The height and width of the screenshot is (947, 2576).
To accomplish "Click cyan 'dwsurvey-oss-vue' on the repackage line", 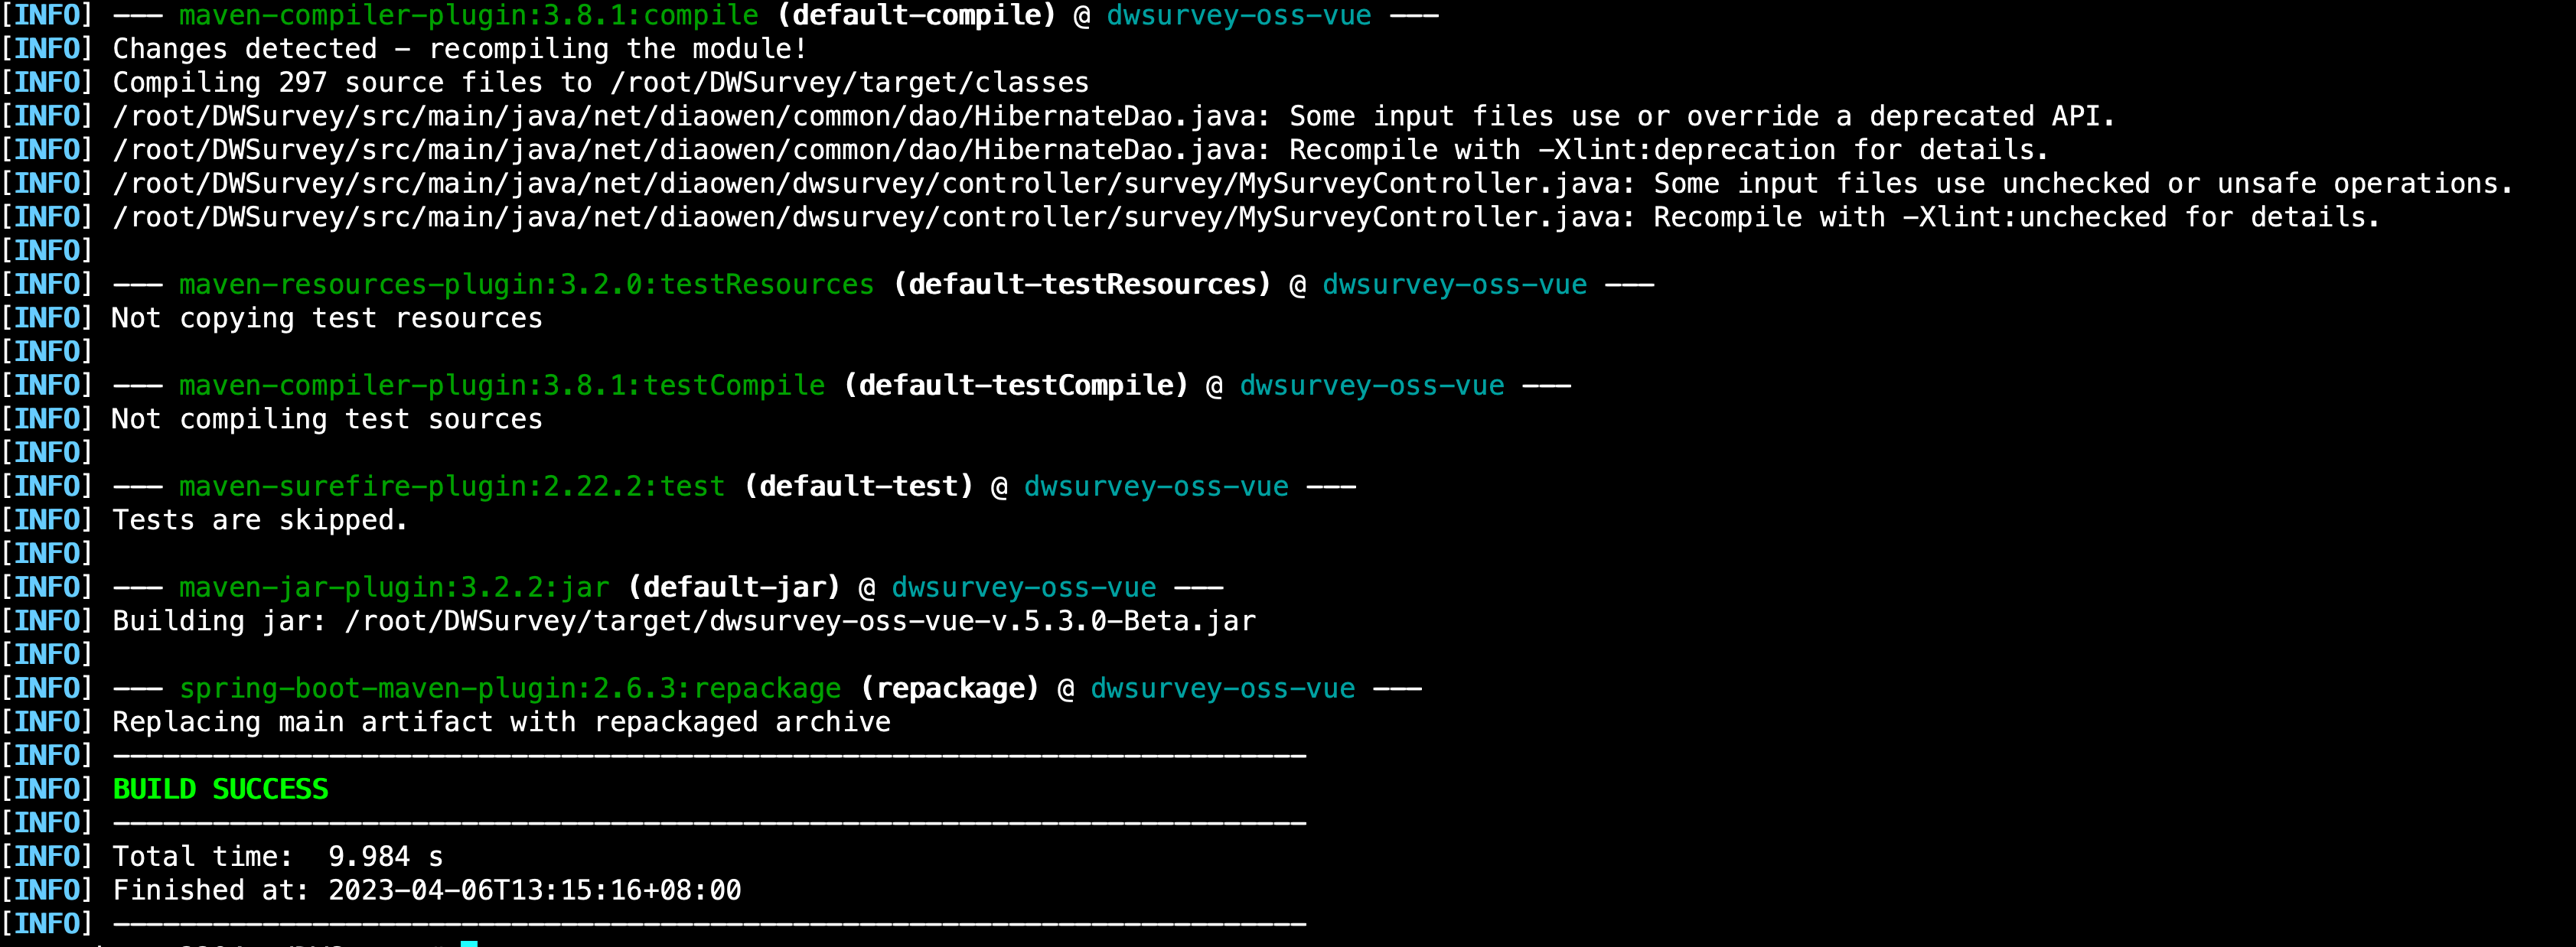I will pos(1223,688).
